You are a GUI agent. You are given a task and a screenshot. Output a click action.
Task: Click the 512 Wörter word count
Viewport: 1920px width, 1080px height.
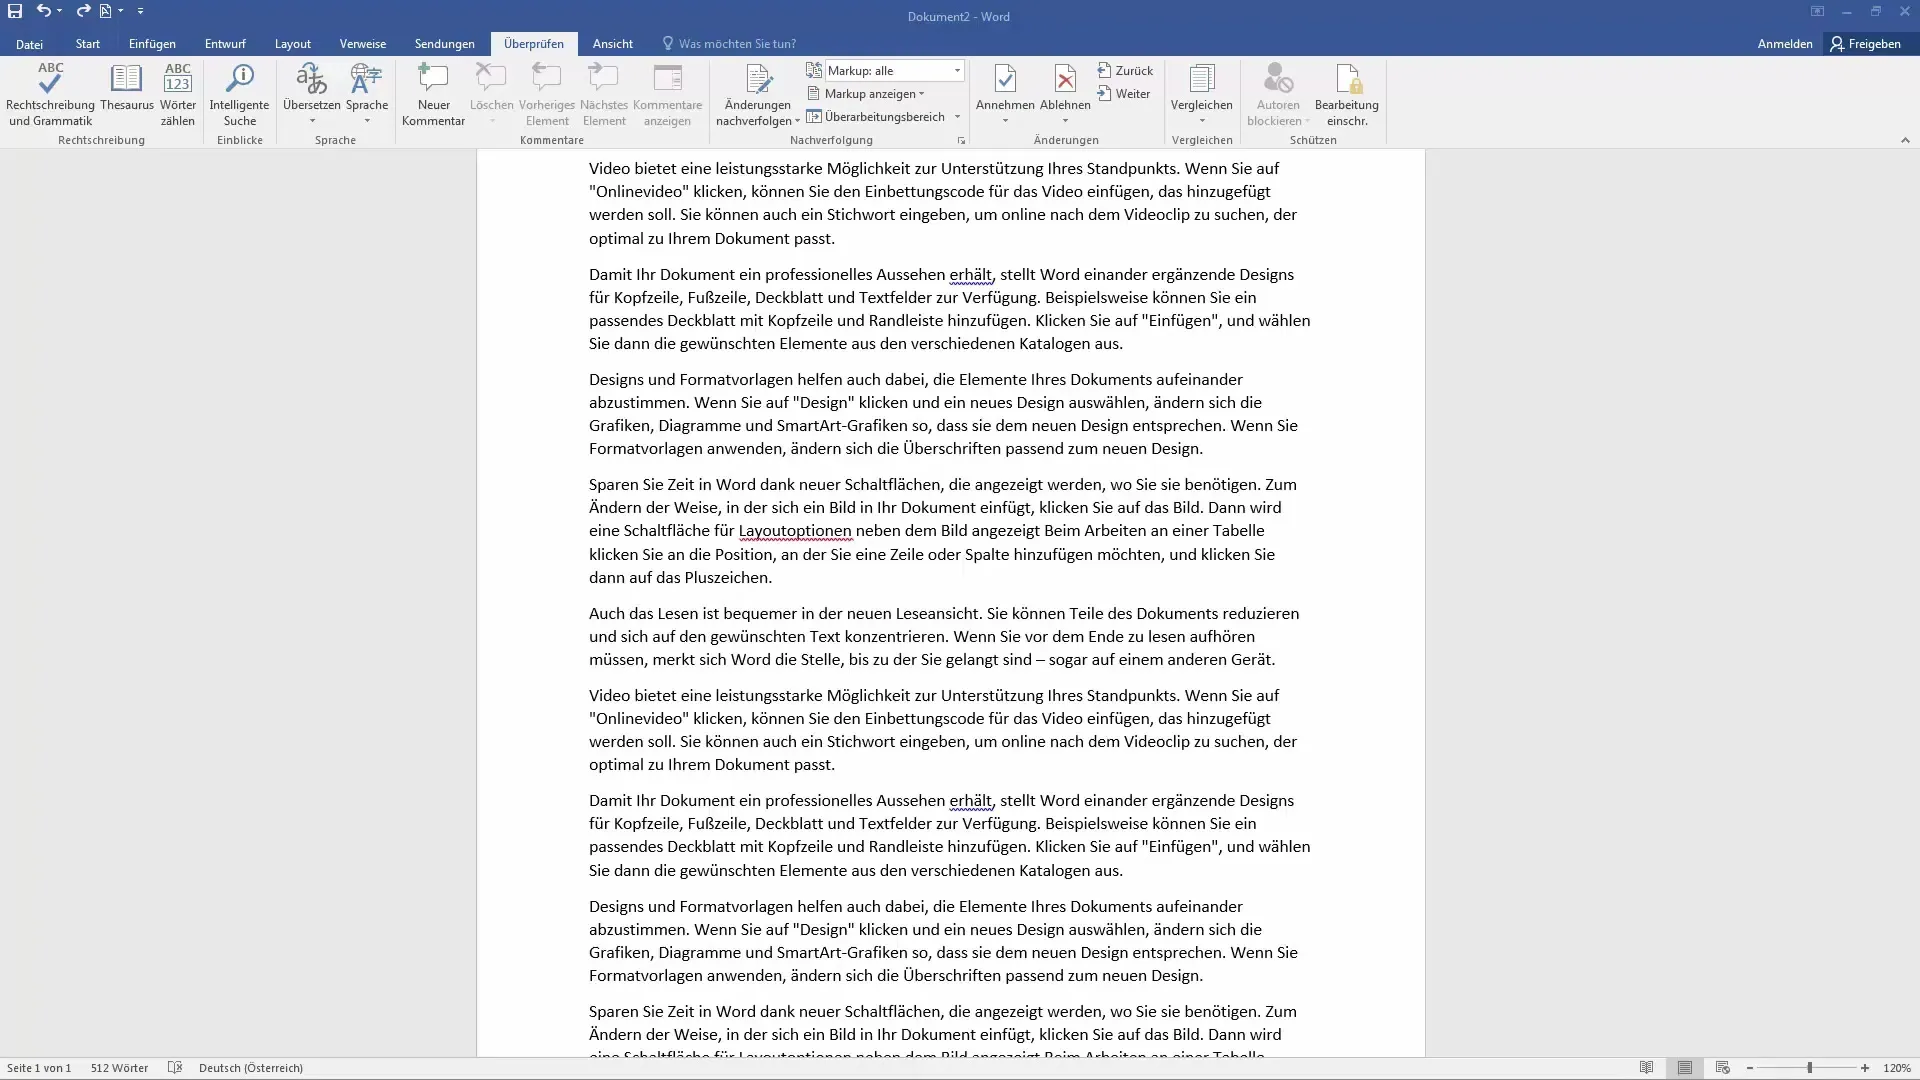coord(119,1068)
